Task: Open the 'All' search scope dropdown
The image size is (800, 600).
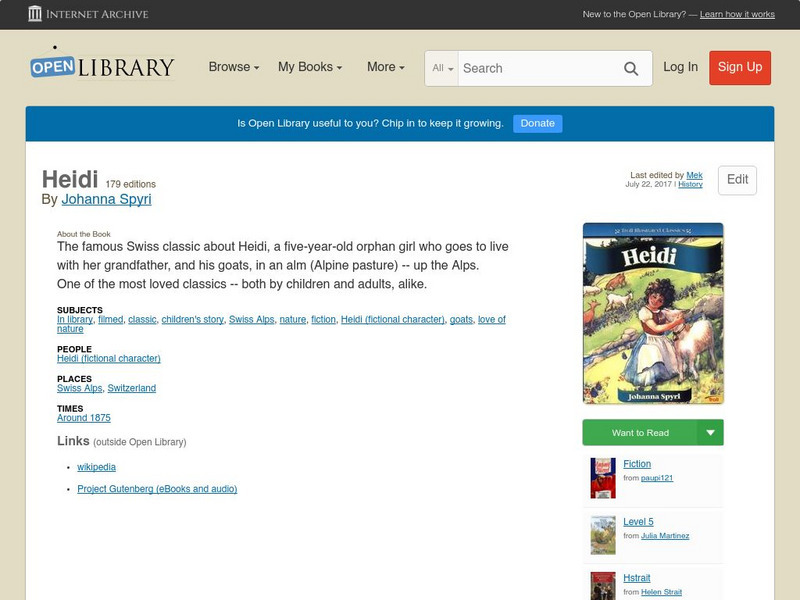Action: [x=442, y=68]
